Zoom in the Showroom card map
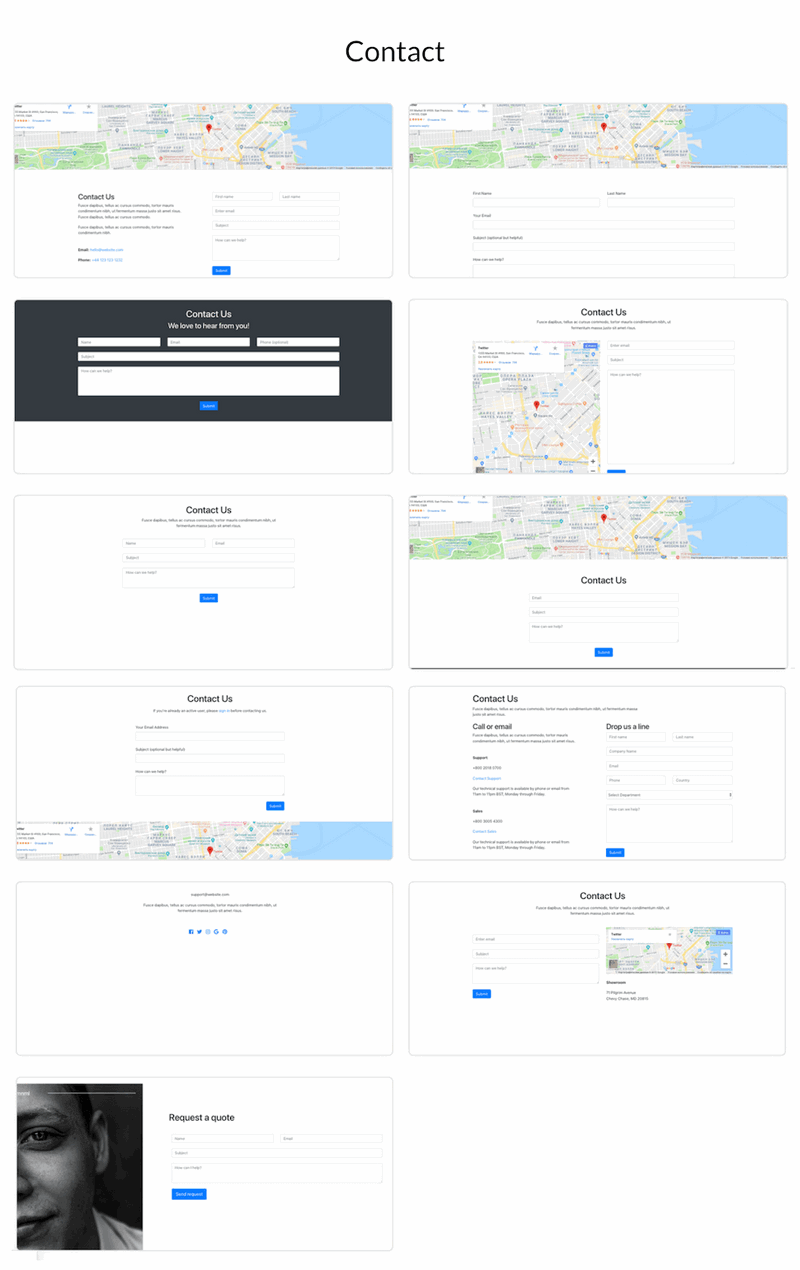Image resolution: width=800 pixels, height=1270 pixels. (725, 955)
